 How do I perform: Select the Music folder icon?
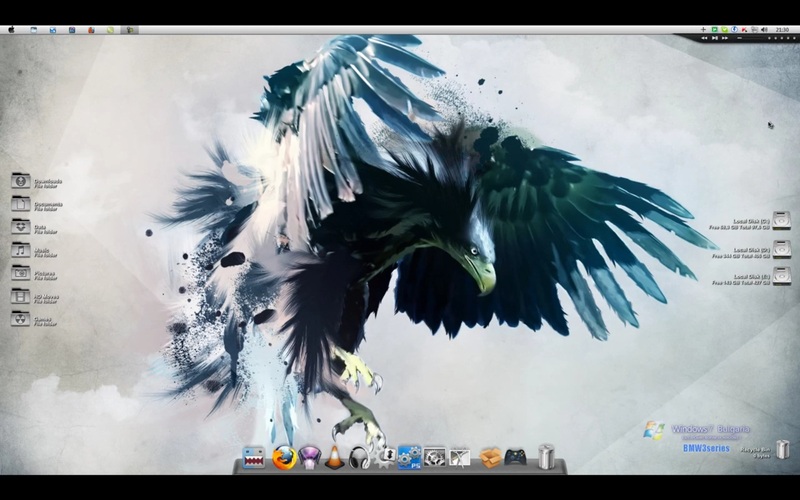(x=21, y=250)
